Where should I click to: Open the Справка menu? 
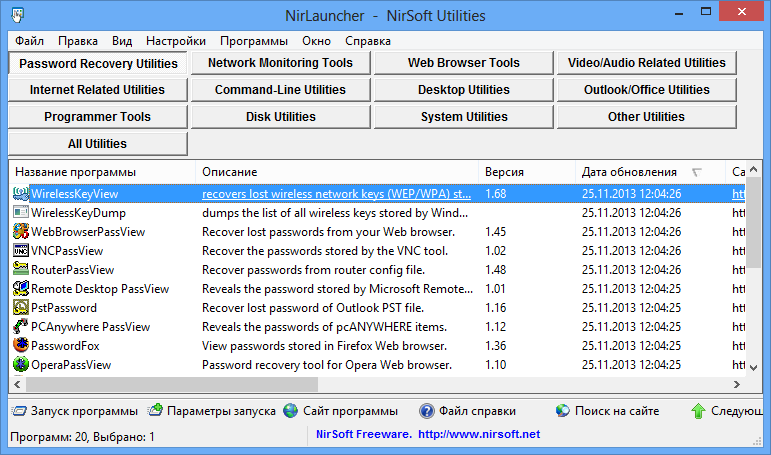coord(368,41)
